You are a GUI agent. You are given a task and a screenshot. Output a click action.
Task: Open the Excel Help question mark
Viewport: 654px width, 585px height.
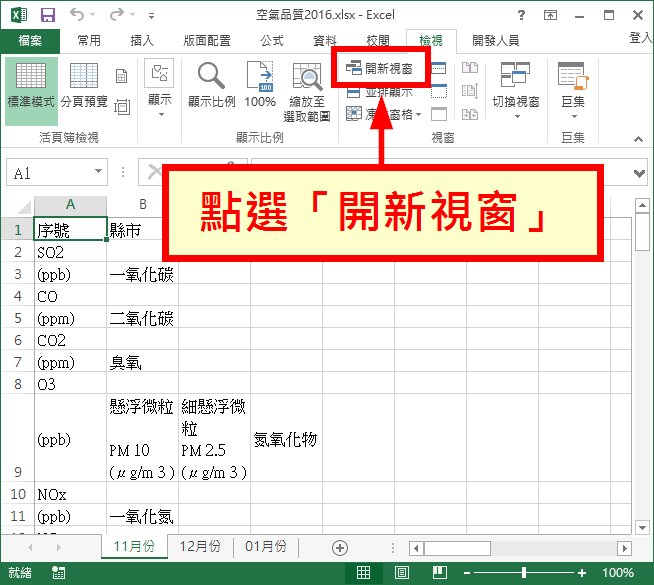click(x=521, y=15)
